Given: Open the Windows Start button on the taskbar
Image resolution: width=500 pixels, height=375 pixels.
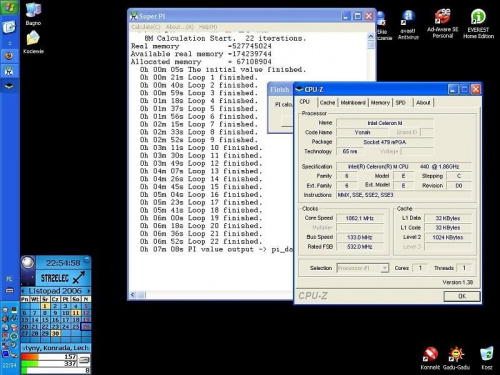Looking at the screenshot, I should coord(9,7).
